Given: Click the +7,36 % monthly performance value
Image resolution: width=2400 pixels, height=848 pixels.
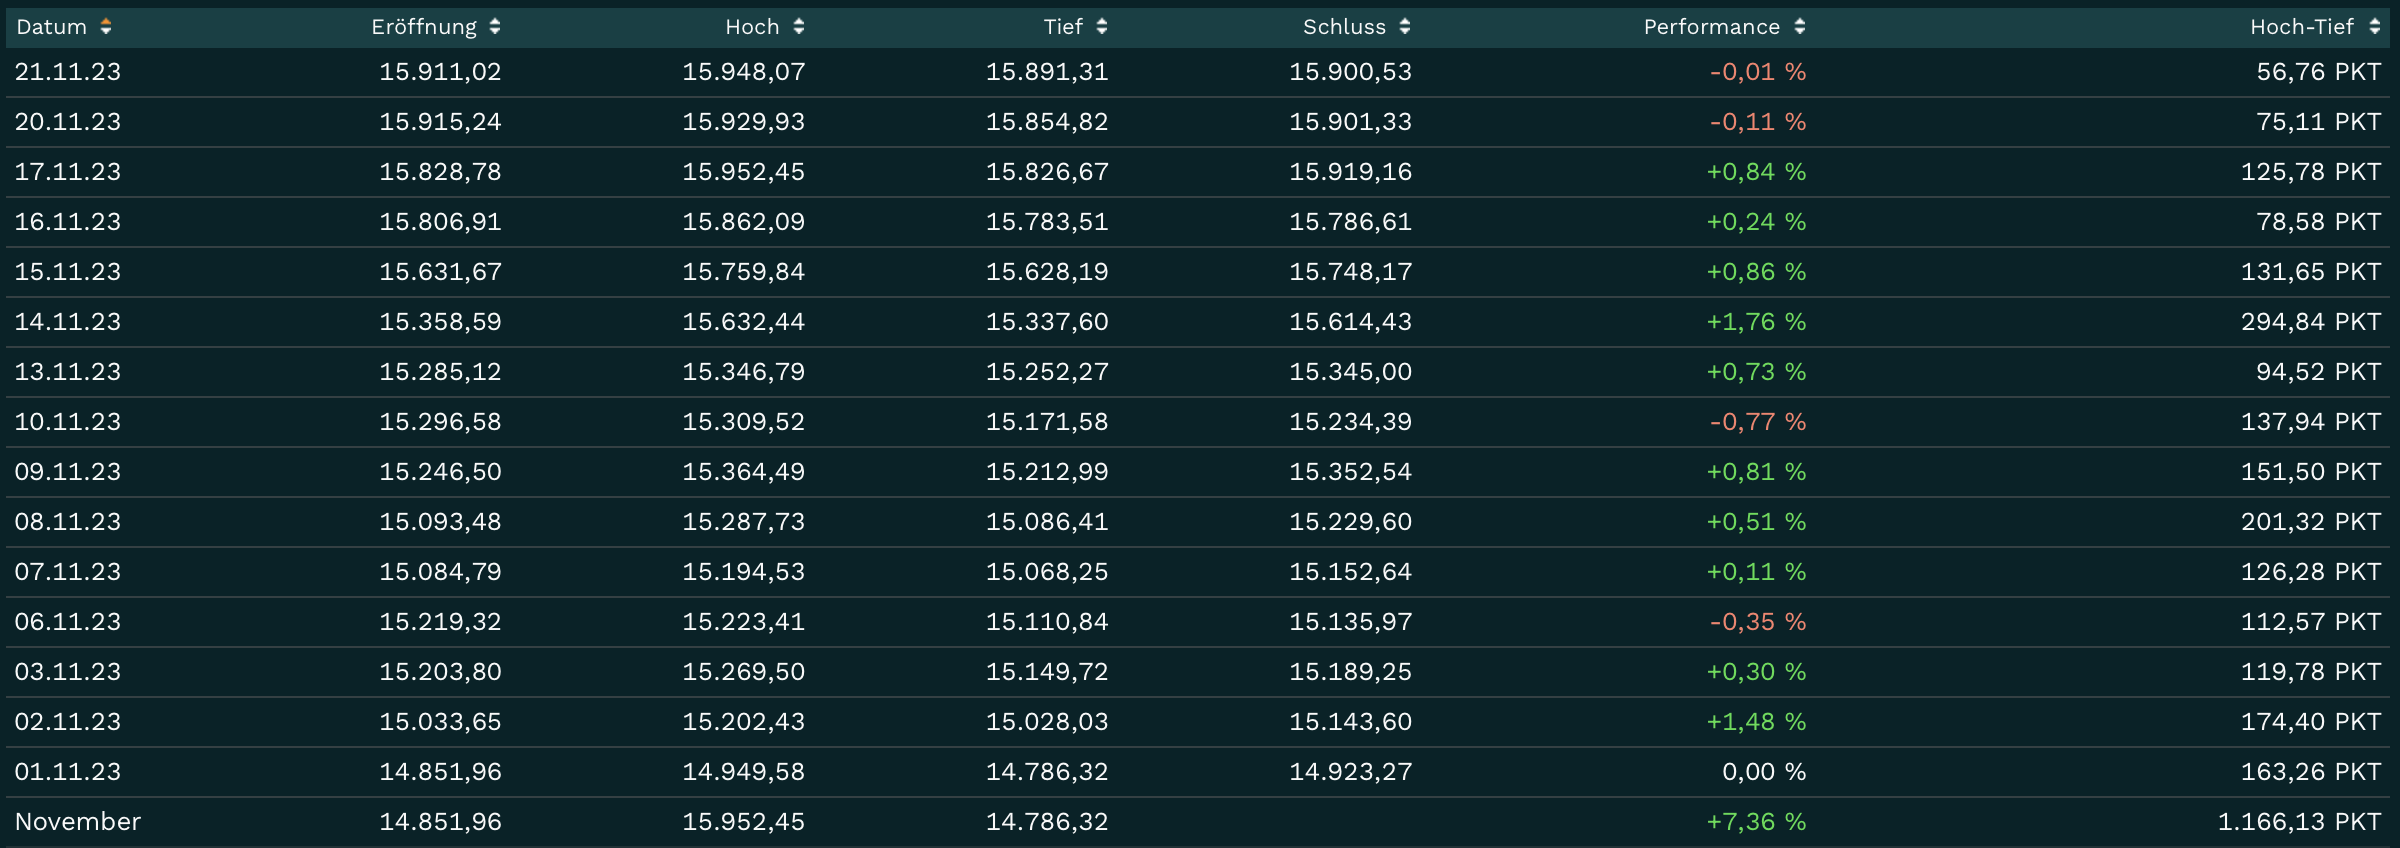Looking at the screenshot, I should click(1756, 822).
